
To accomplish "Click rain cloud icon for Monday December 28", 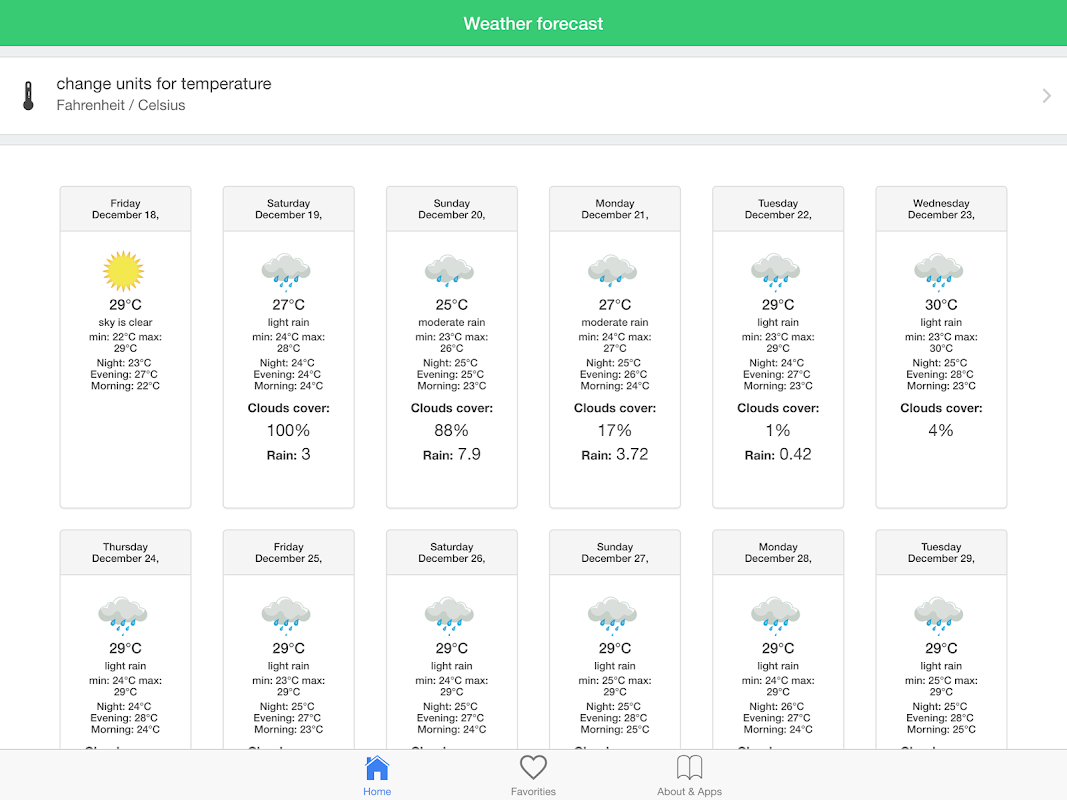I will 776,614.
